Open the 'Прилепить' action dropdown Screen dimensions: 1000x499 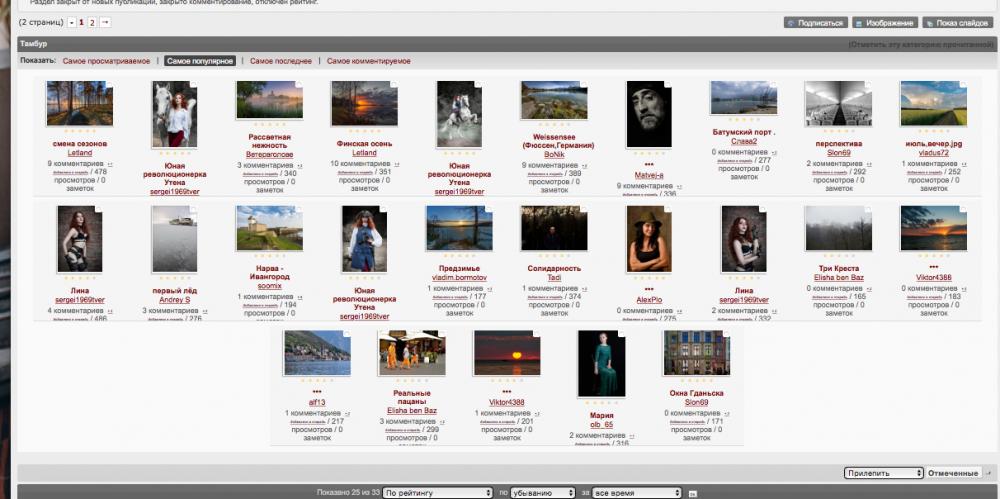coord(883,473)
